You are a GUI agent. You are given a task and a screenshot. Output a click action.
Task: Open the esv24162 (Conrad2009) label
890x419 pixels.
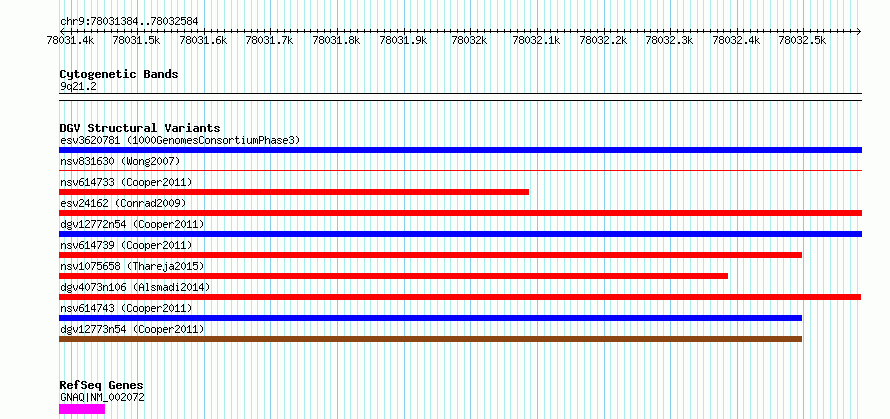pyautogui.click(x=123, y=203)
